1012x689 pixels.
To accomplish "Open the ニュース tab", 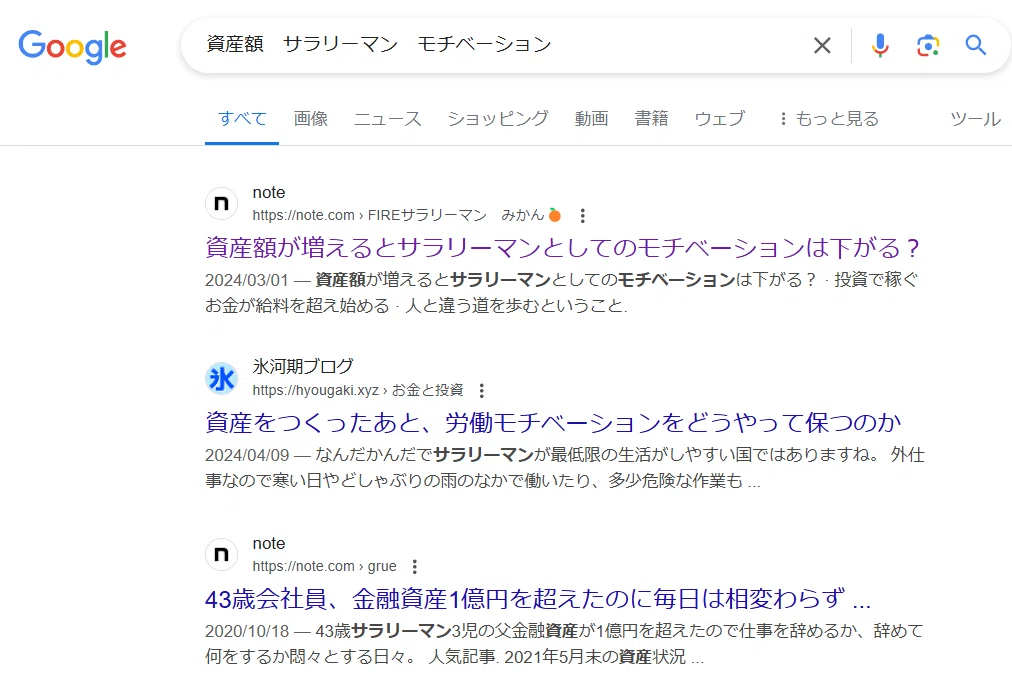I will (x=387, y=119).
